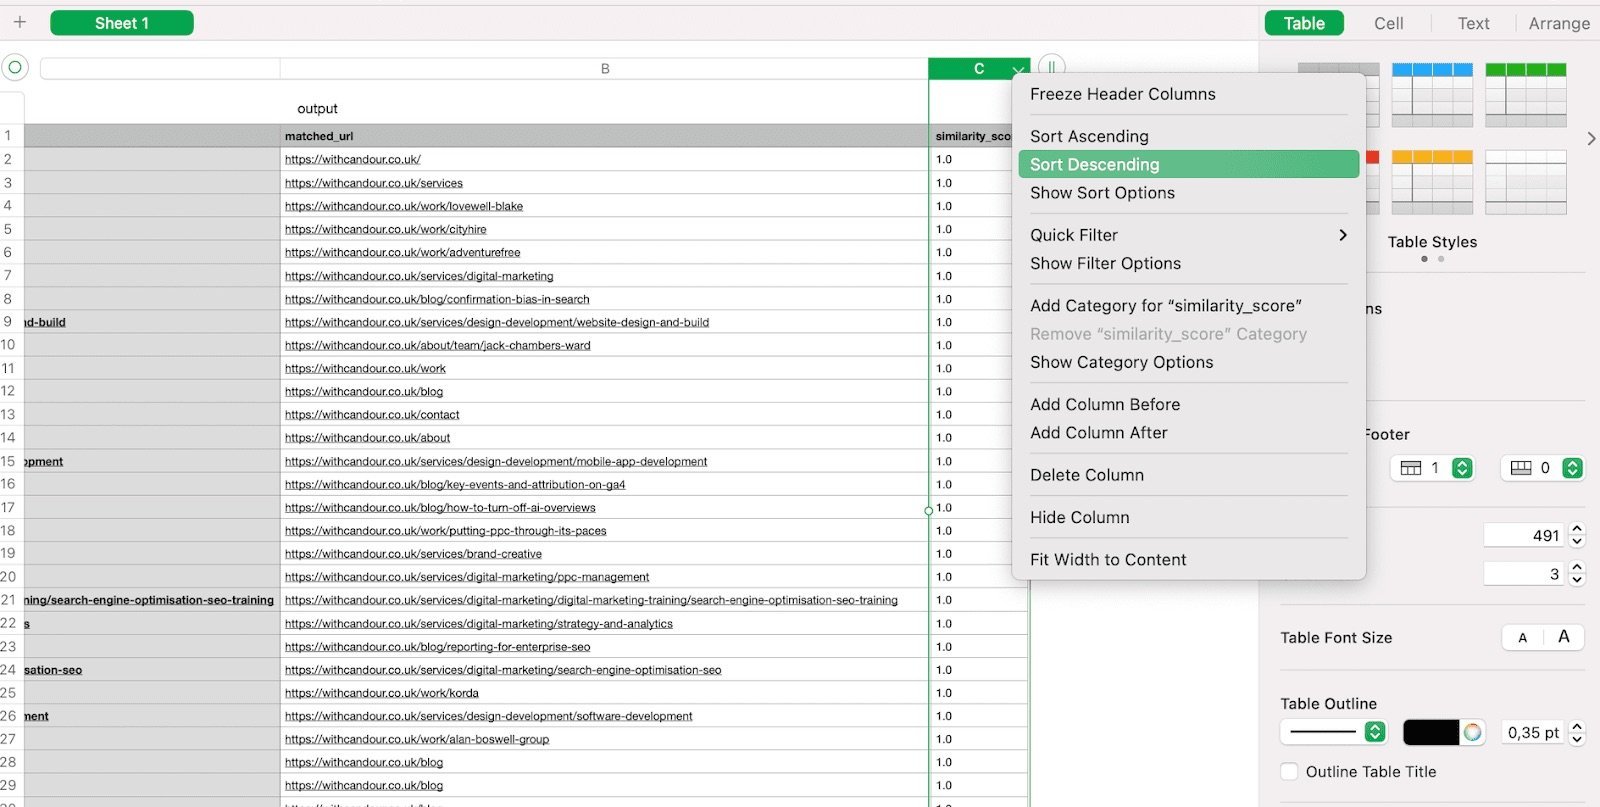The height and width of the screenshot is (807, 1600).
Task: Apply the blue header table style
Action: 1432,95
